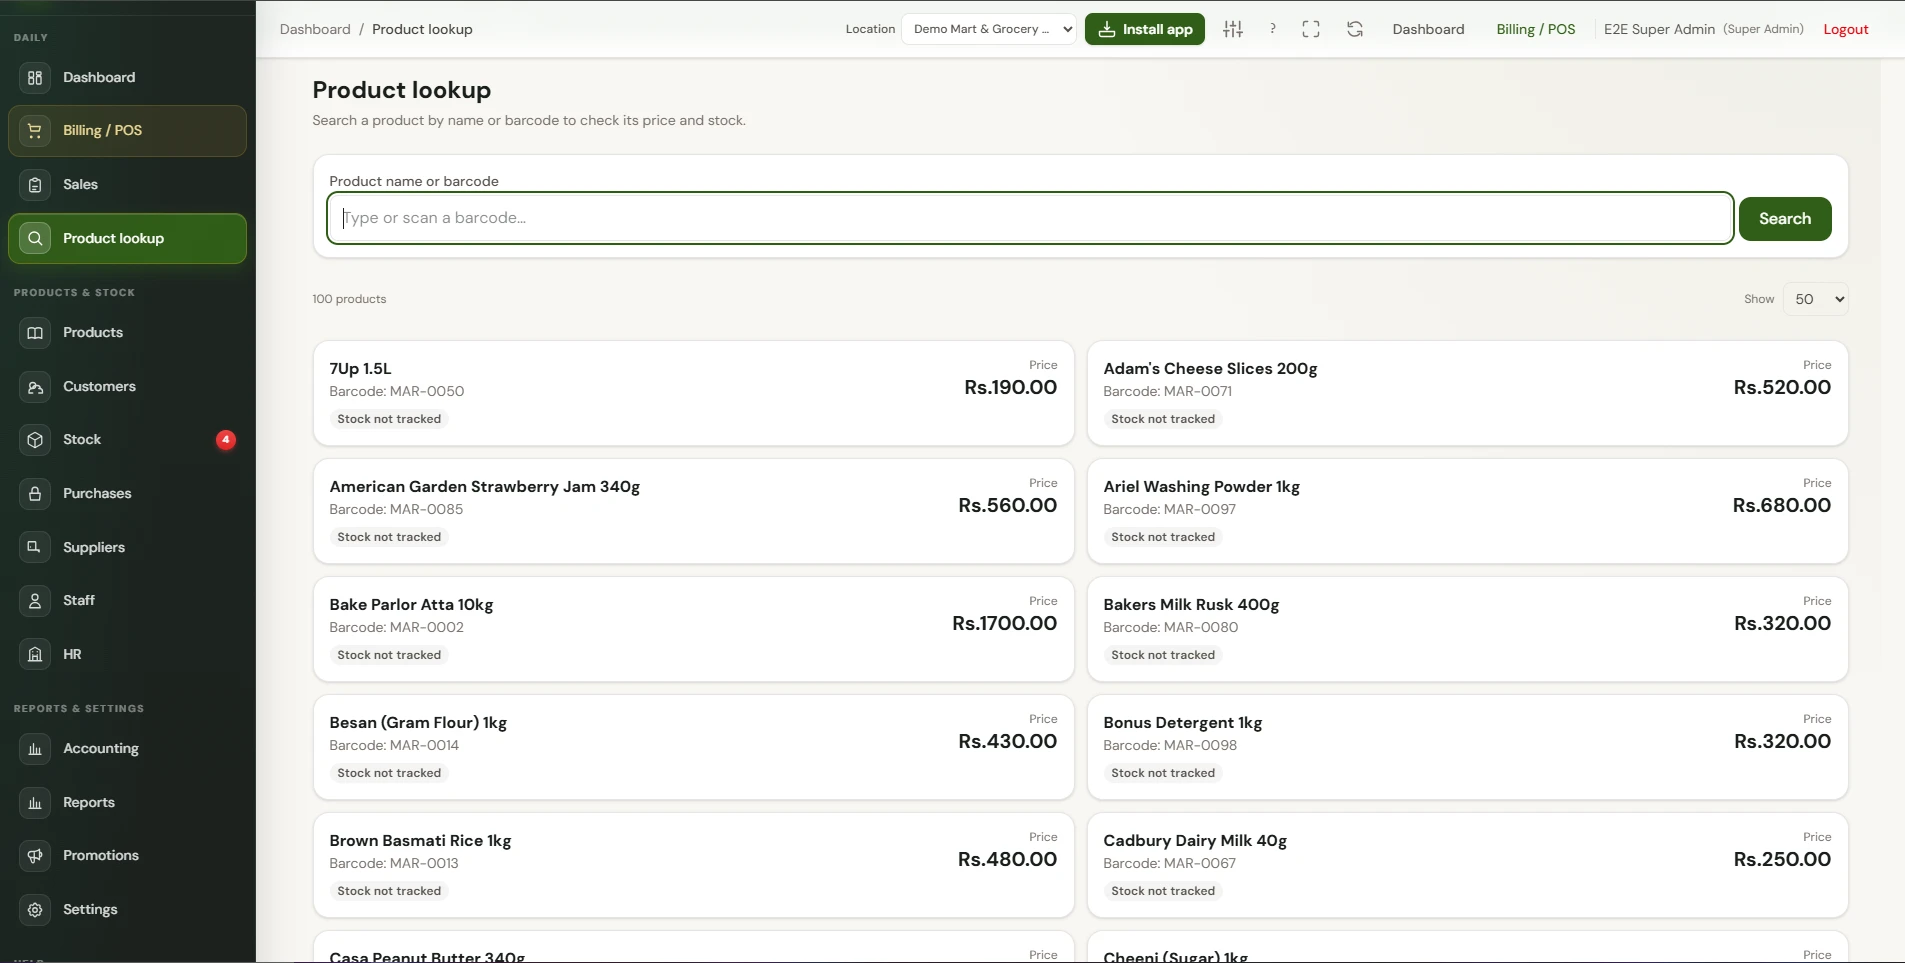The width and height of the screenshot is (1905, 963).
Task: Click the Billing / POS cart icon
Action: [35, 131]
